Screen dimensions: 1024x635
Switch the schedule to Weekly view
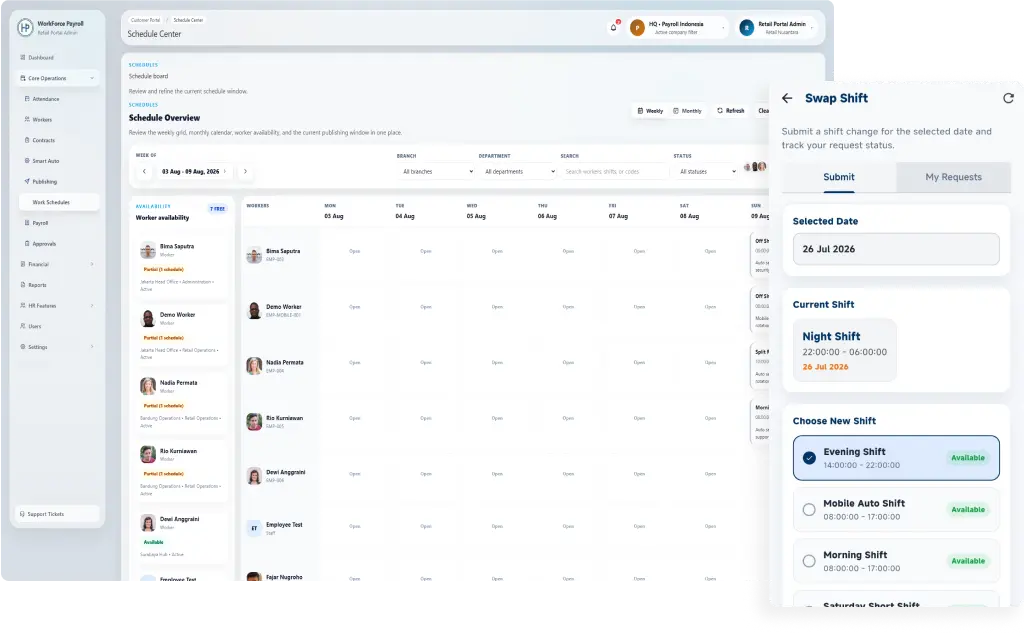(x=650, y=111)
